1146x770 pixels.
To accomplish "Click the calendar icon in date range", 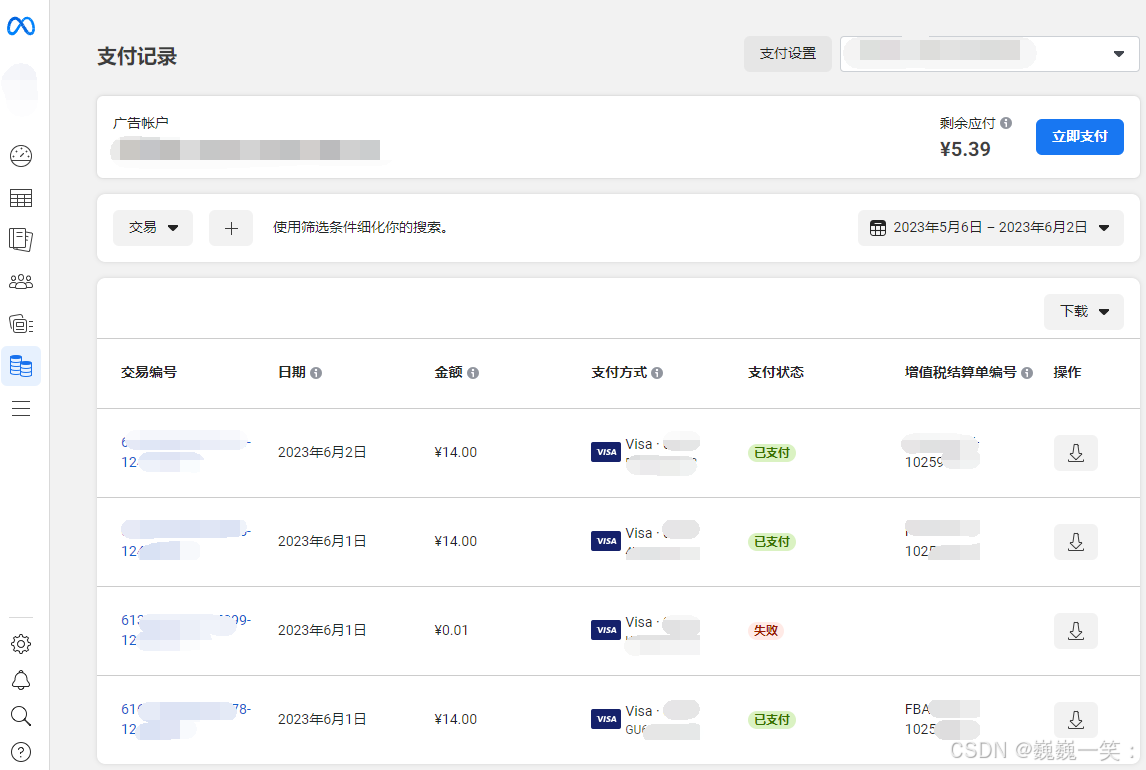I will click(878, 228).
